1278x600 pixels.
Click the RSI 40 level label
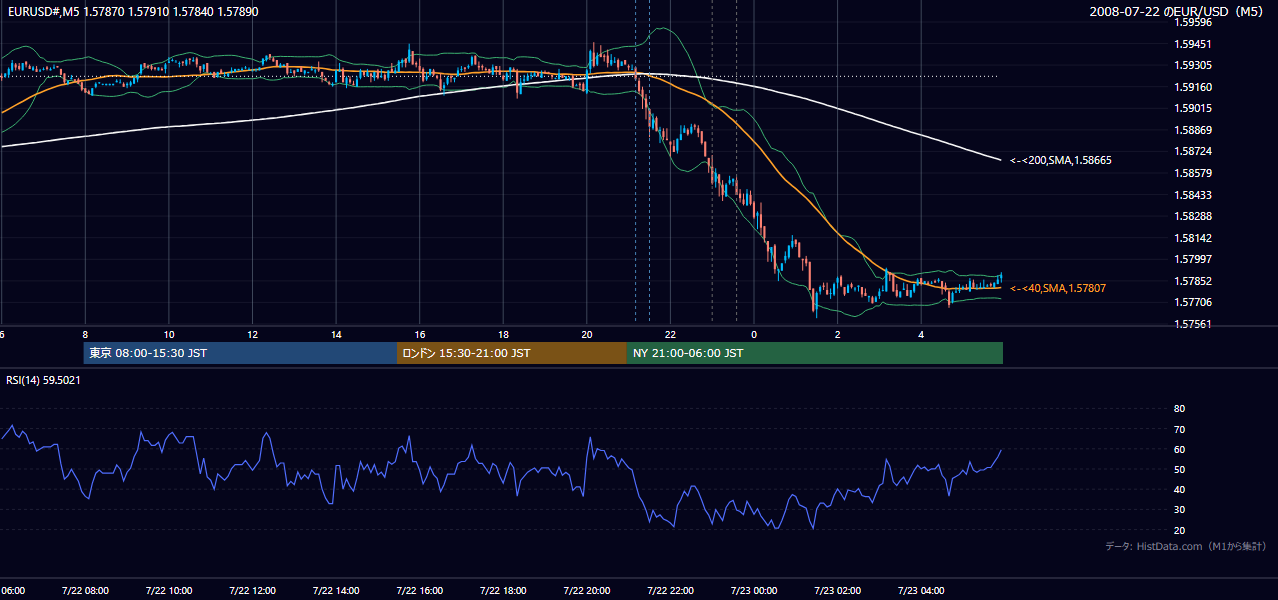click(1179, 489)
